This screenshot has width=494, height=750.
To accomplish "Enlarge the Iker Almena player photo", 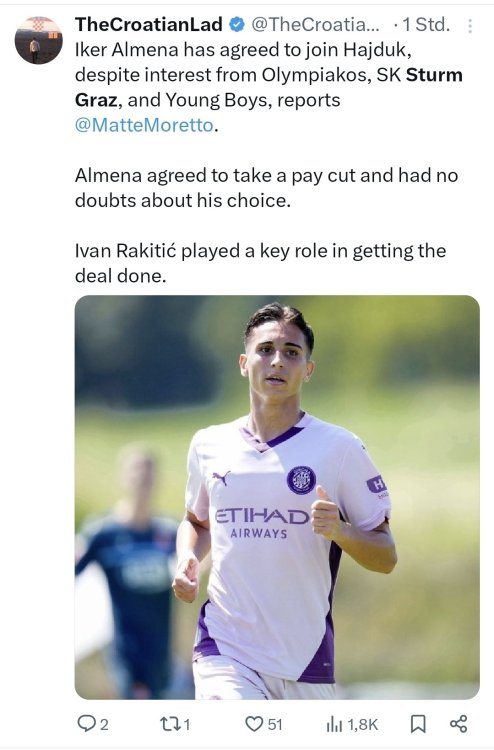I will point(277,497).
